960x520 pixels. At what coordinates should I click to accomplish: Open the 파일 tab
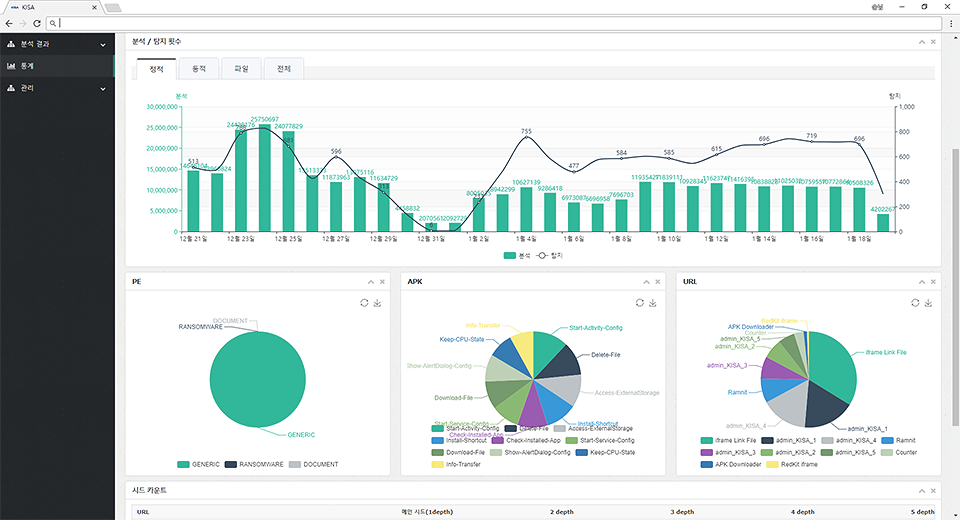(x=241, y=68)
